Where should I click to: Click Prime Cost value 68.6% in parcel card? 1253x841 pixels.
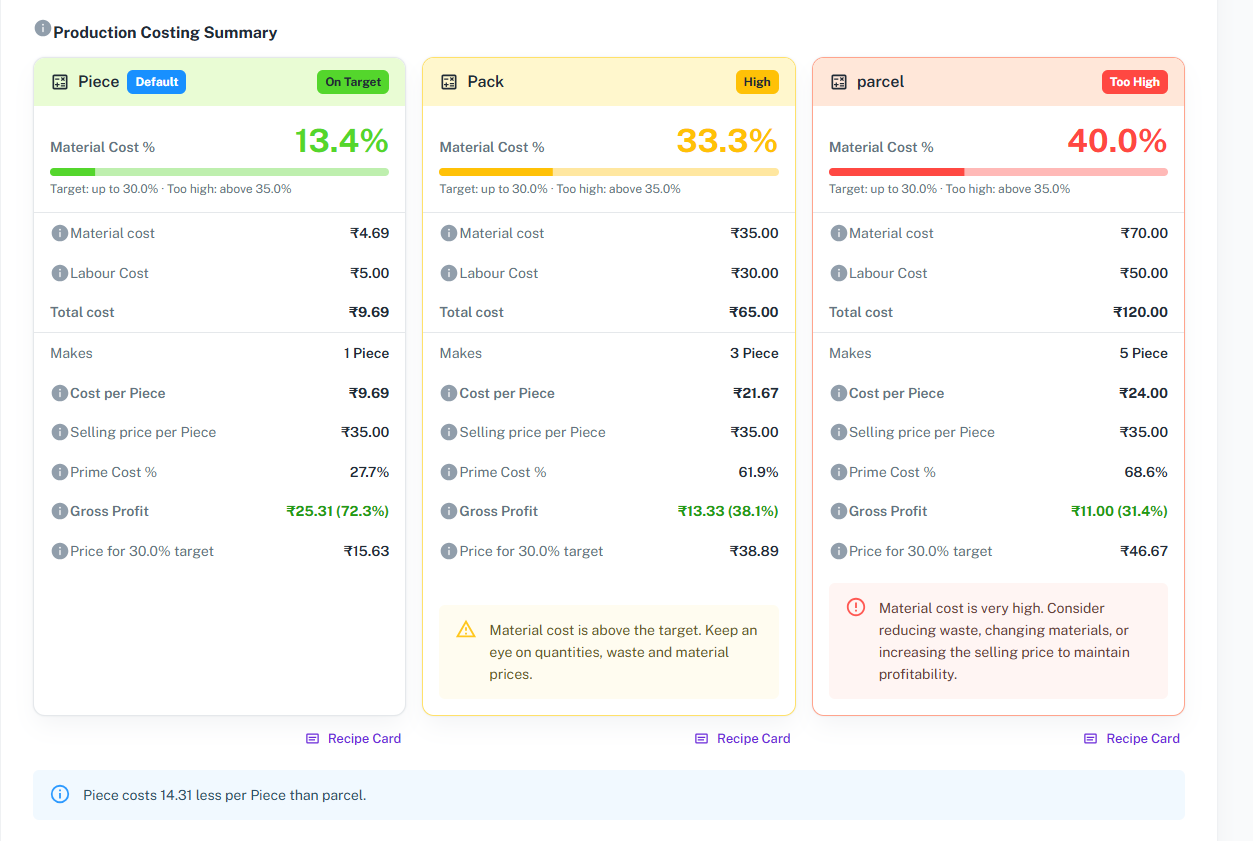click(x=1146, y=472)
